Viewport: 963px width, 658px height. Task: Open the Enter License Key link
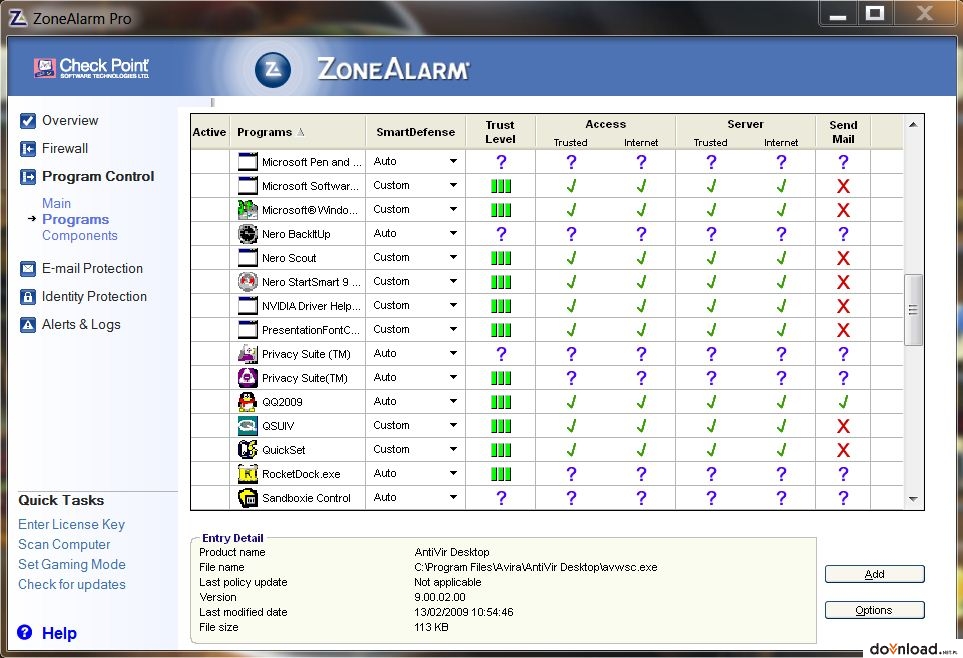click(71, 525)
